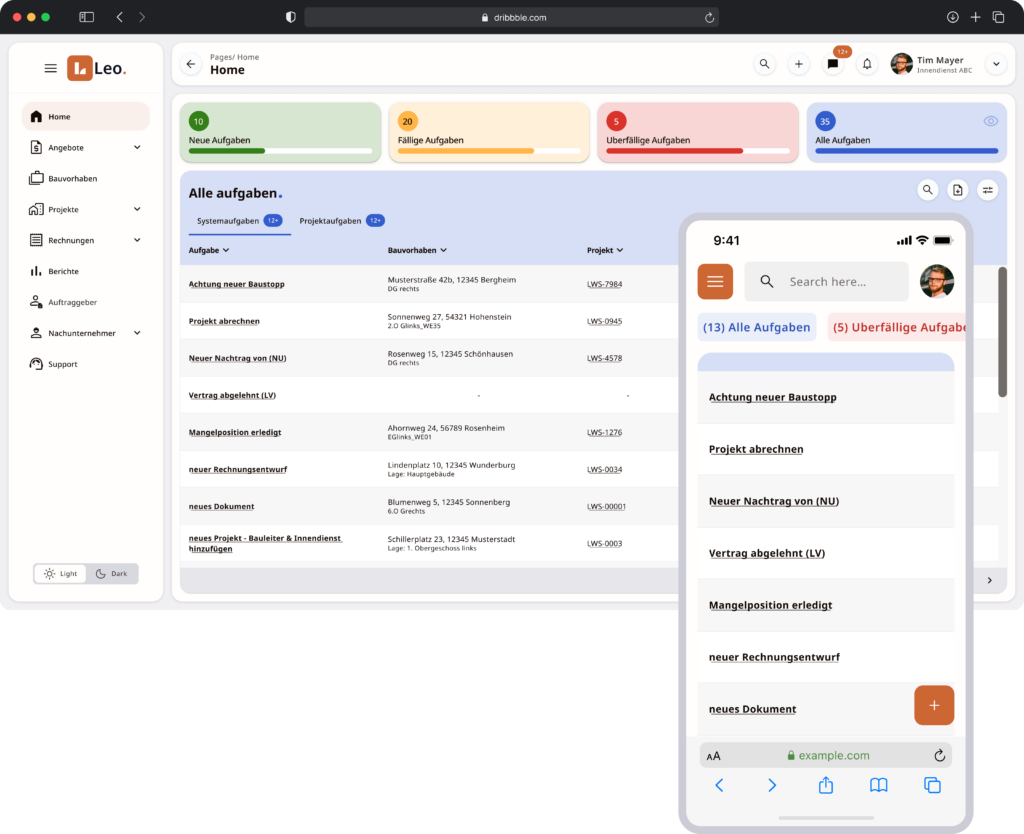
Task: Click the plus add button in the header
Action: 799,64
